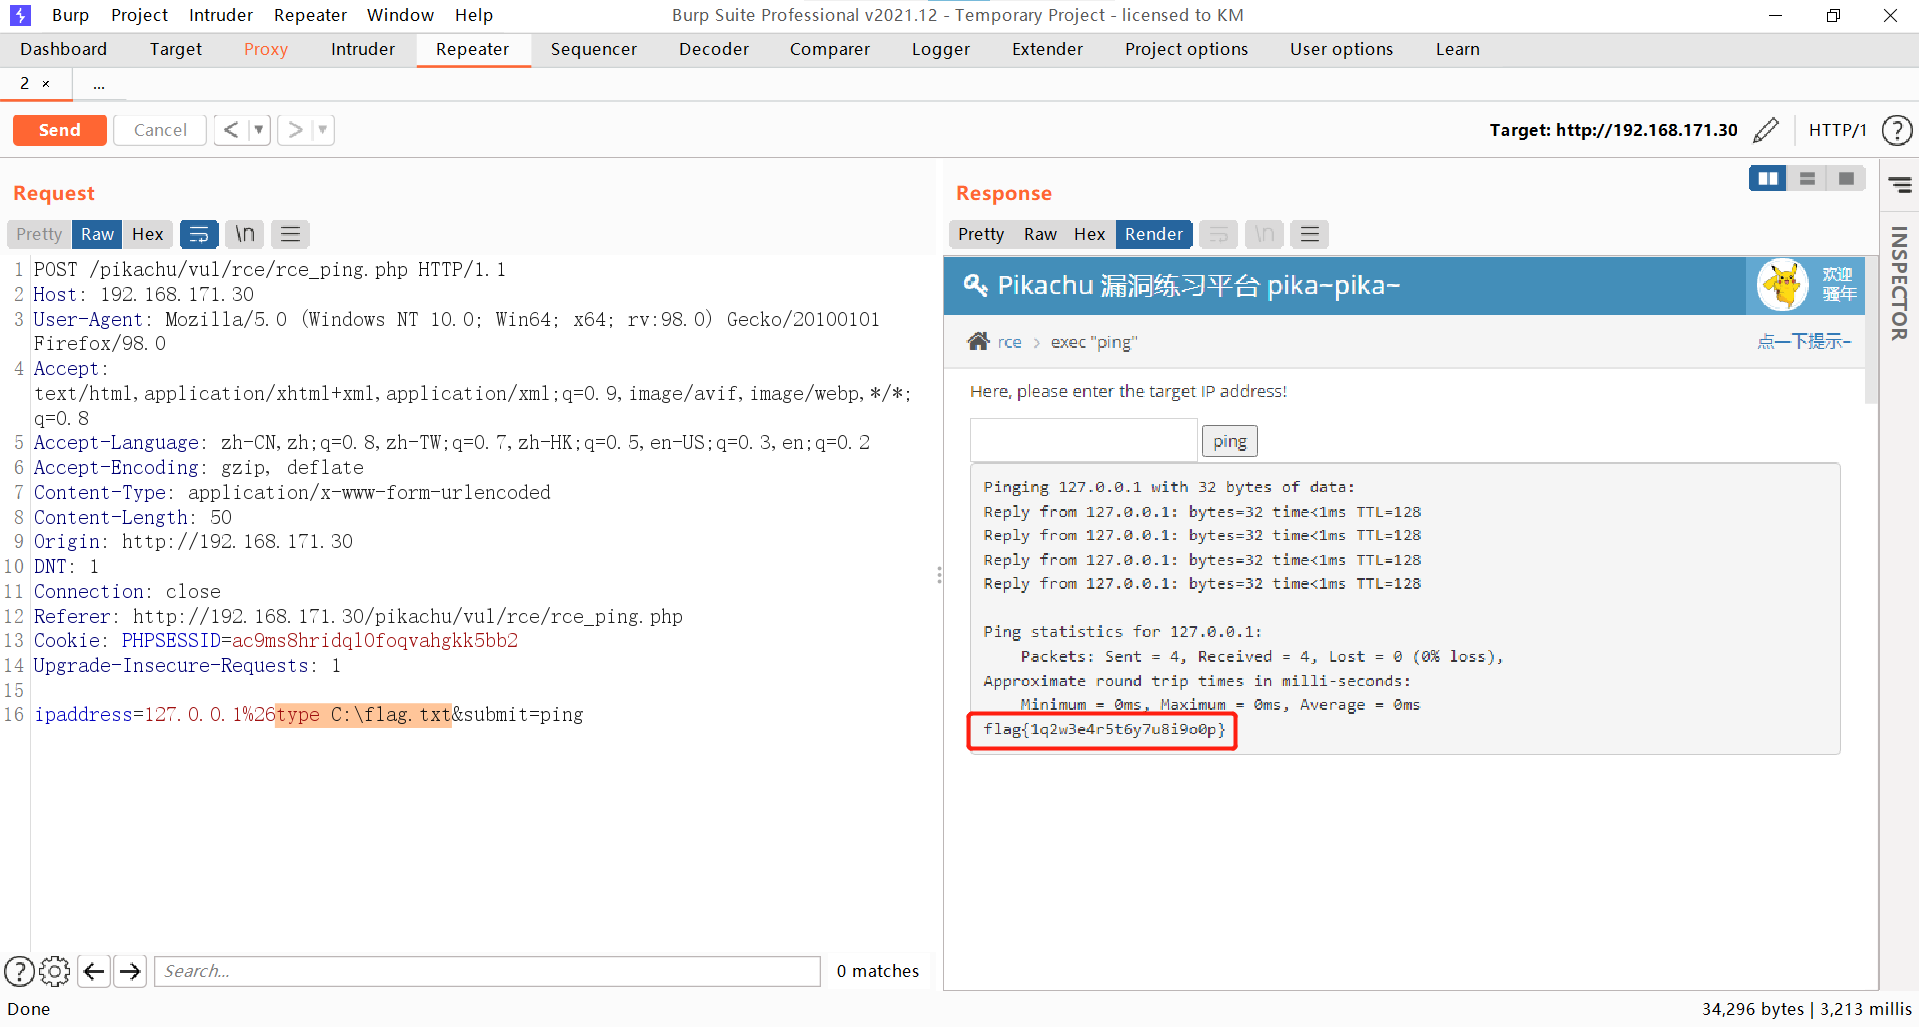Toggle request word wrap icon

[199, 234]
